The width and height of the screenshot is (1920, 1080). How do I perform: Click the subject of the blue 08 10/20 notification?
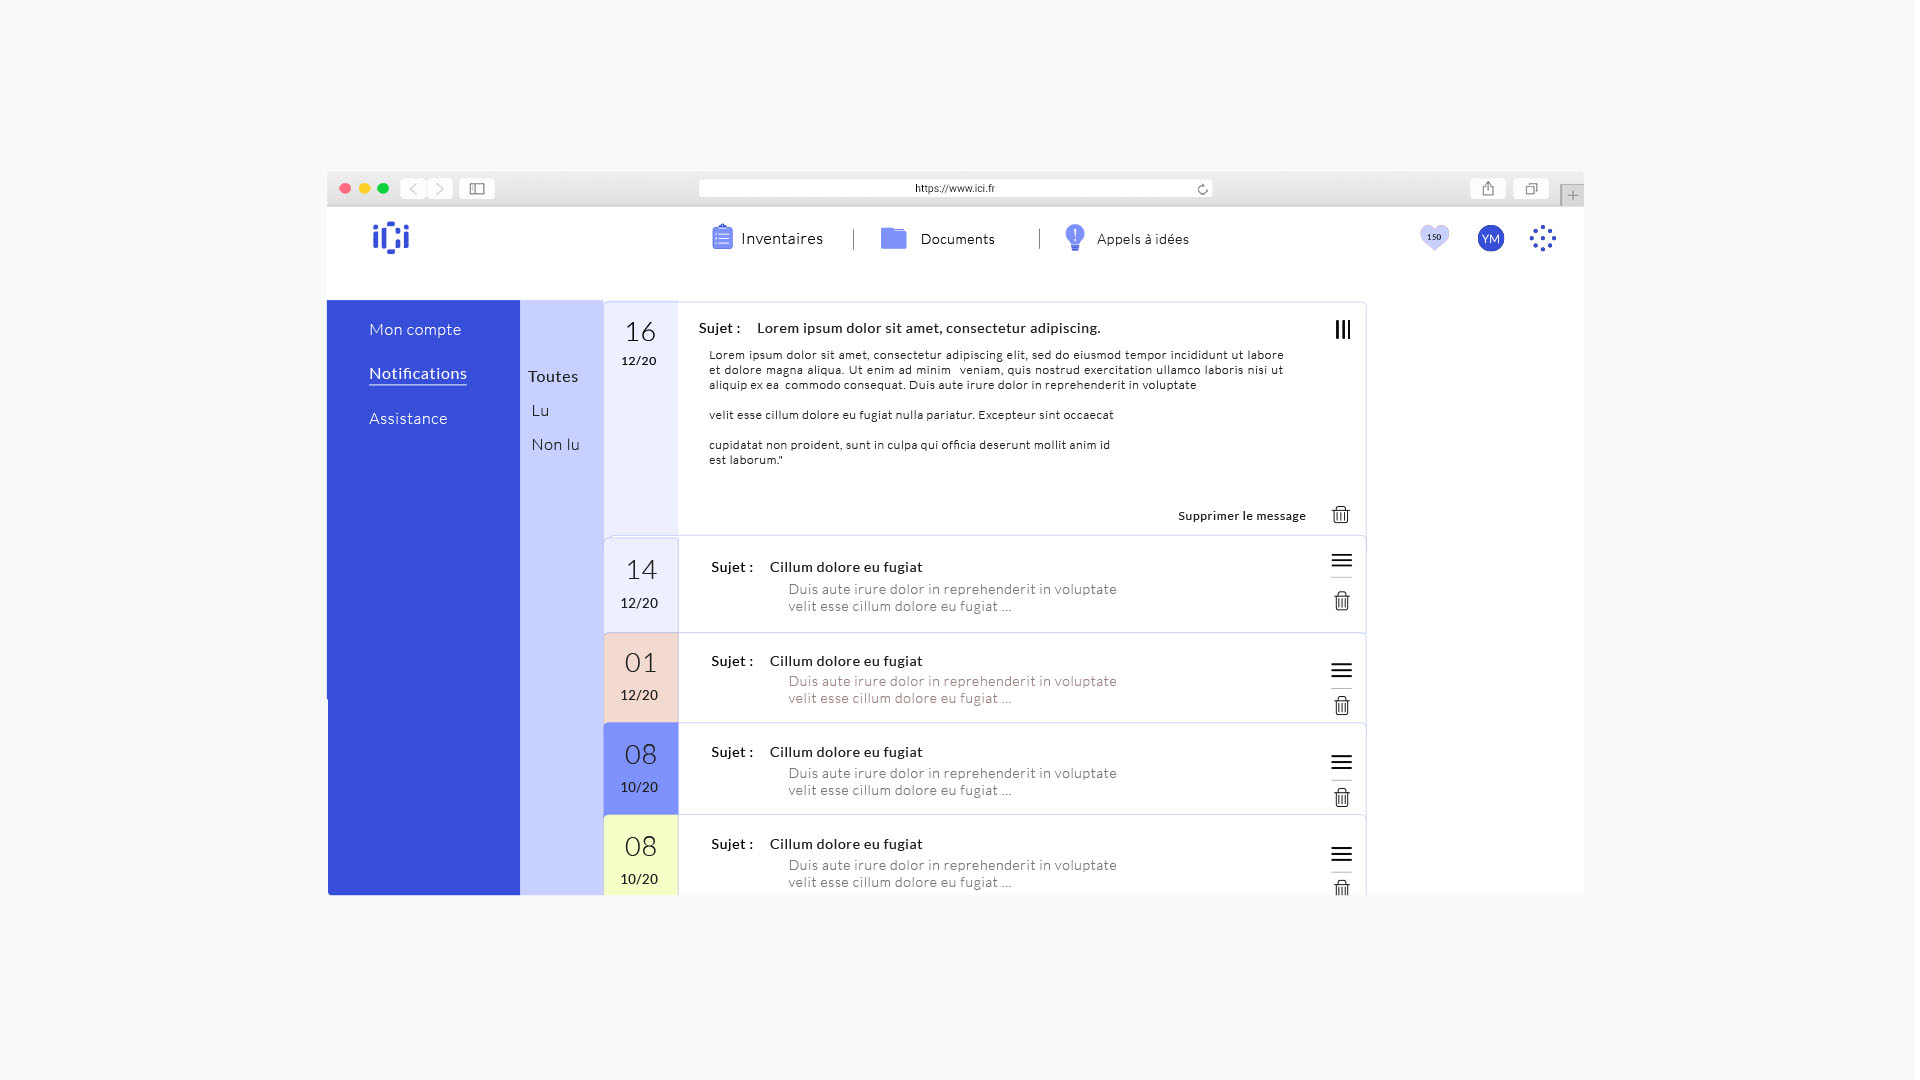click(846, 752)
